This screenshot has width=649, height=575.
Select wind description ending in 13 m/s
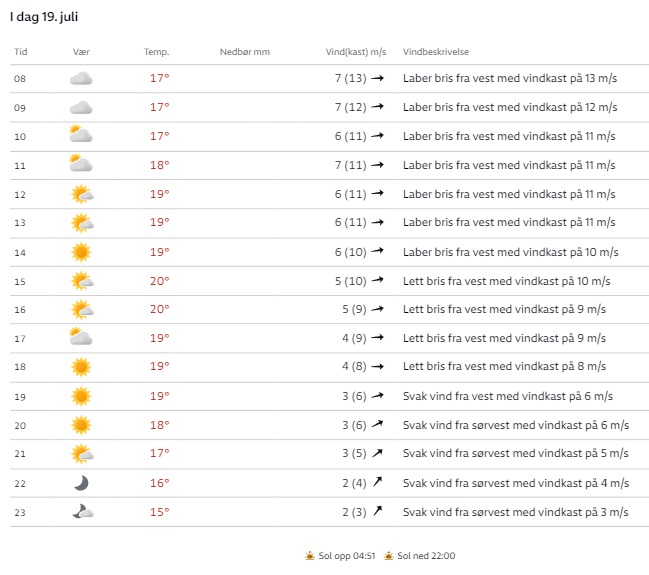click(x=510, y=78)
